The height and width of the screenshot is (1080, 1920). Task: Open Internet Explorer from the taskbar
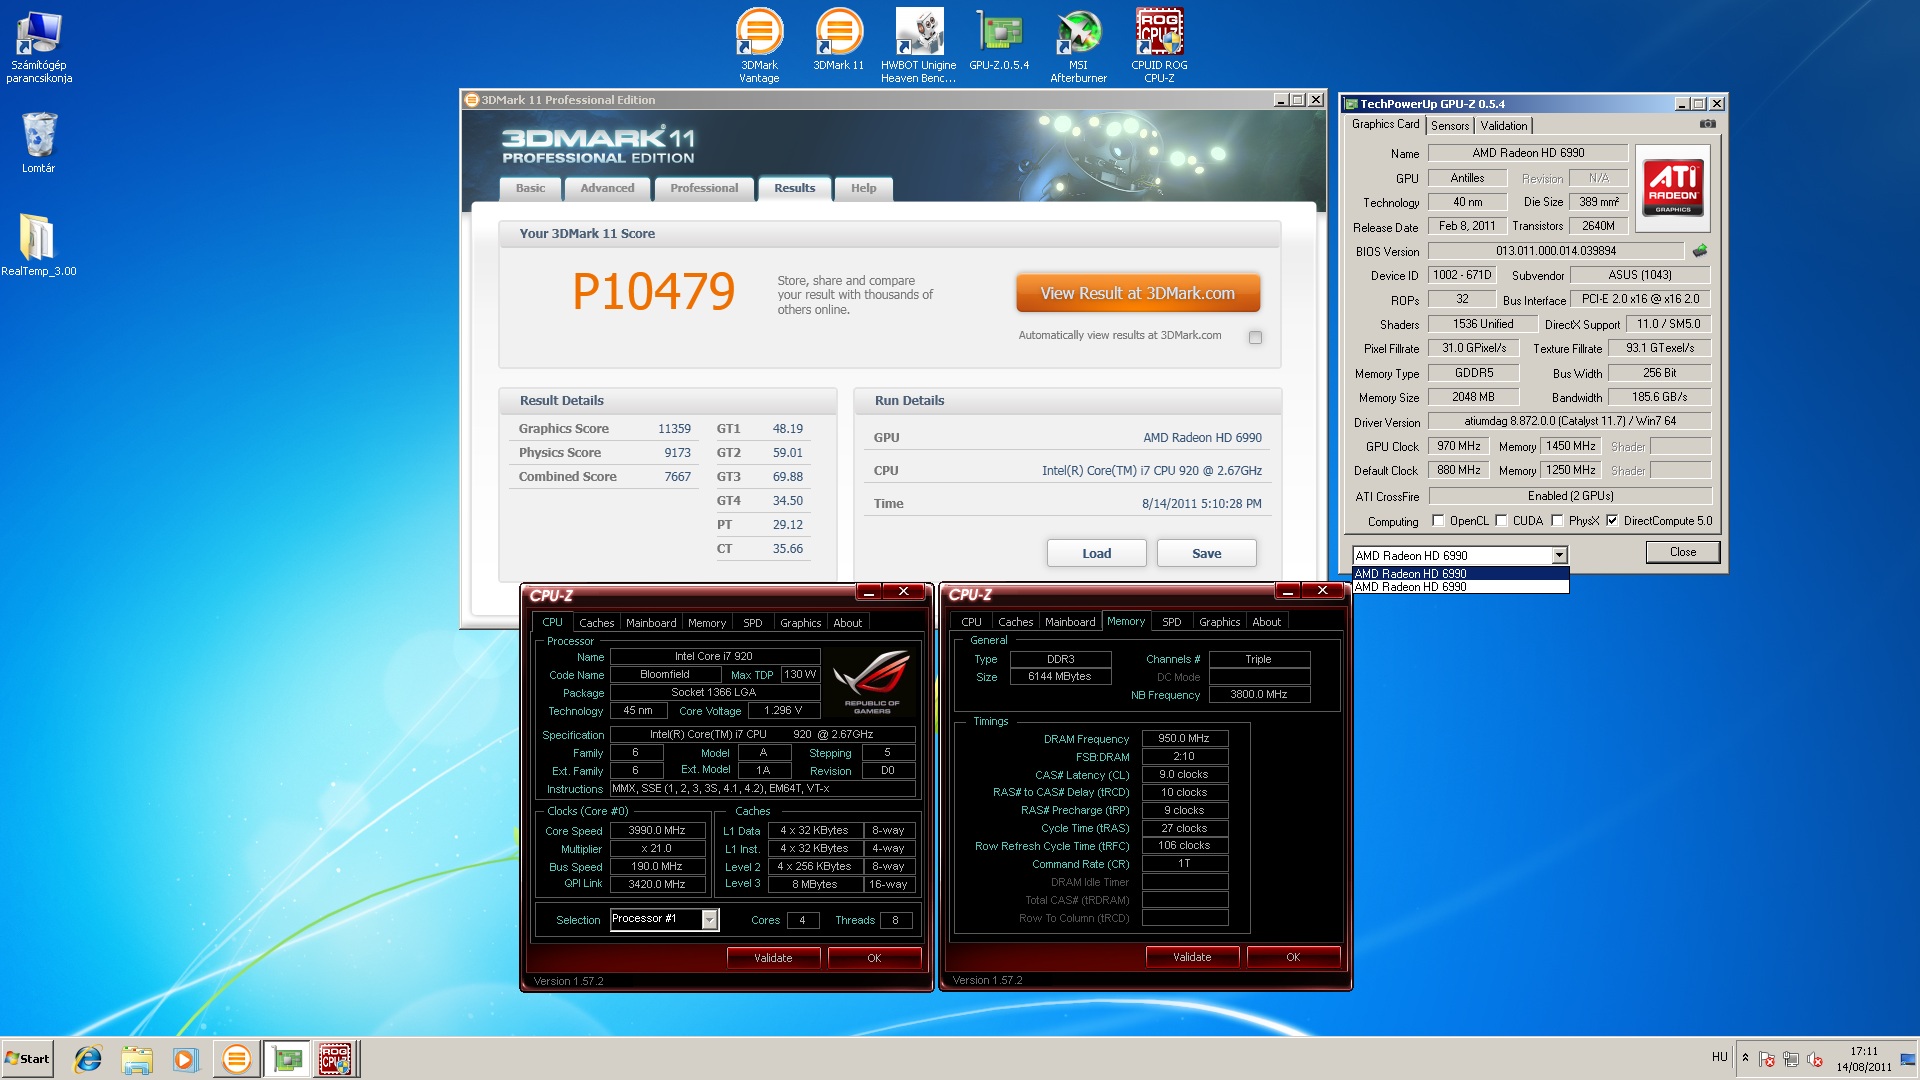88,1059
